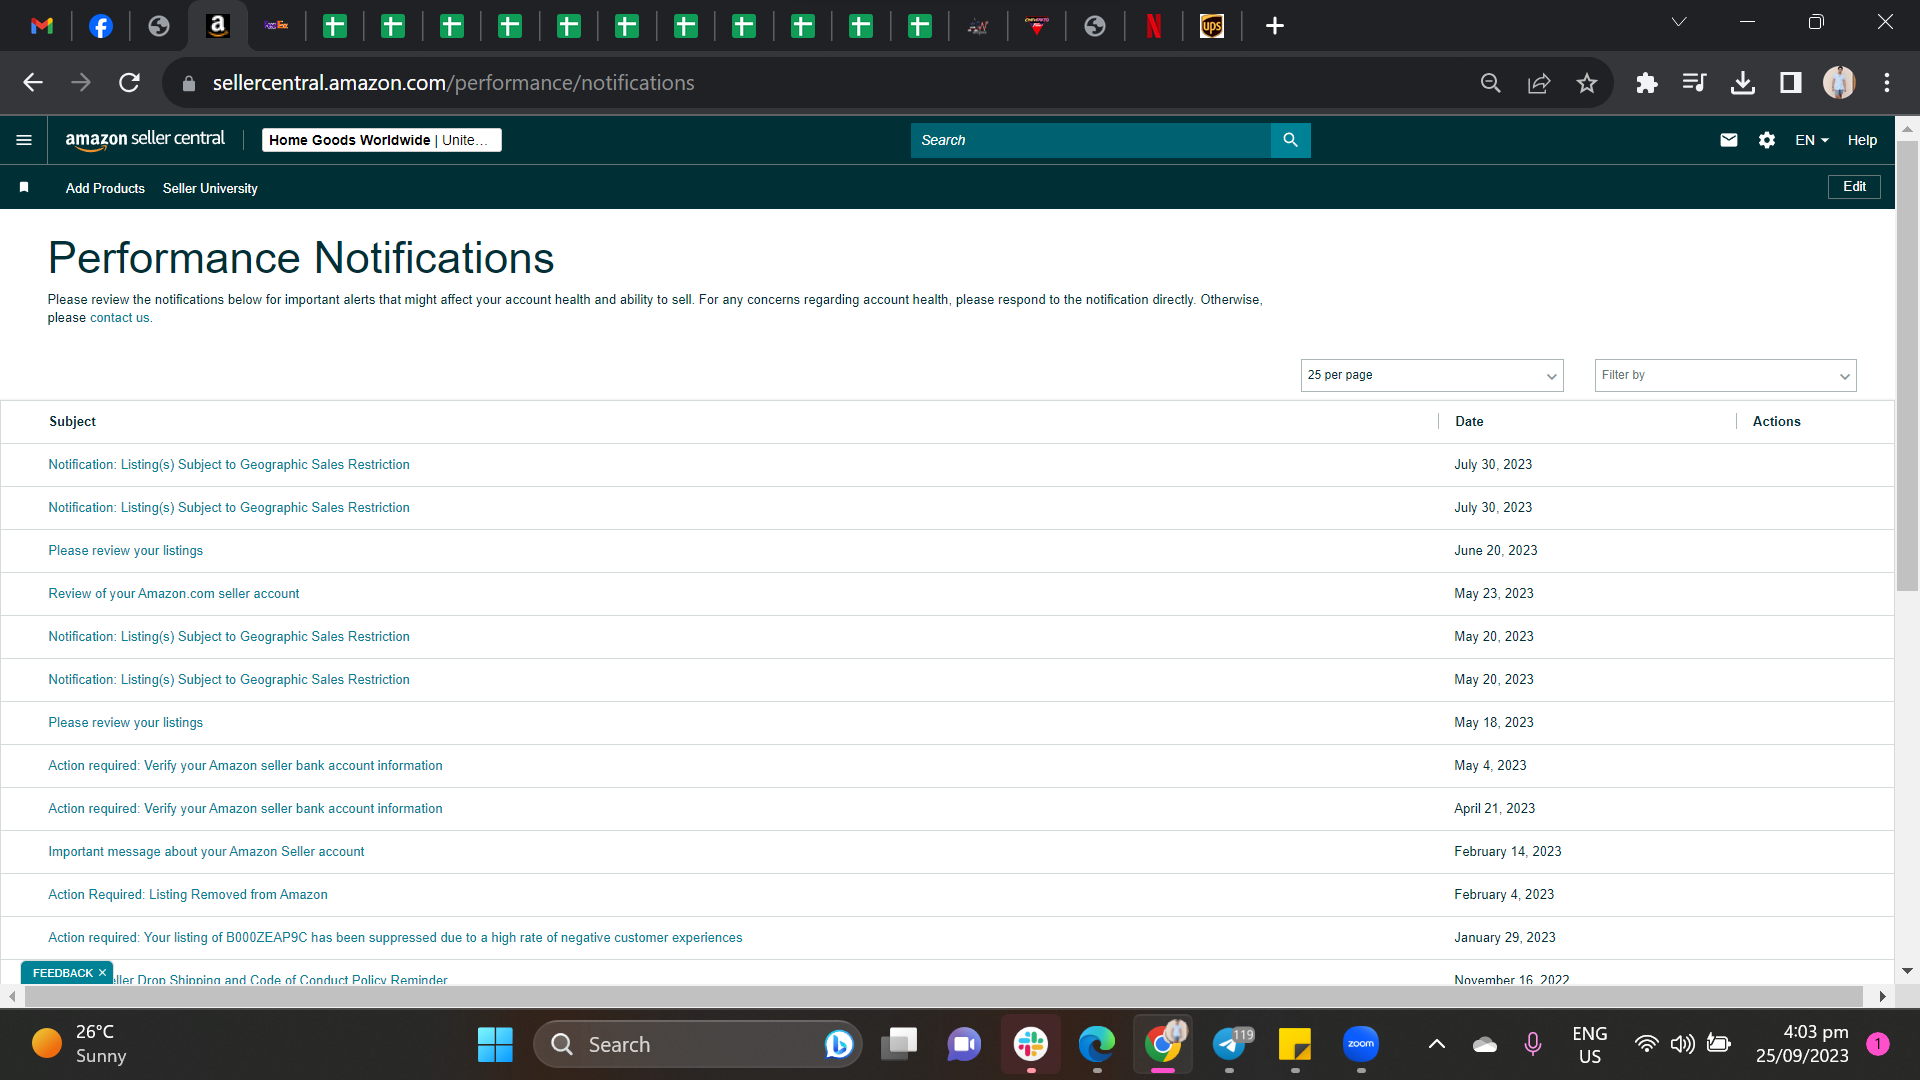
Task: Open the settings gear icon
Action: coord(1767,140)
